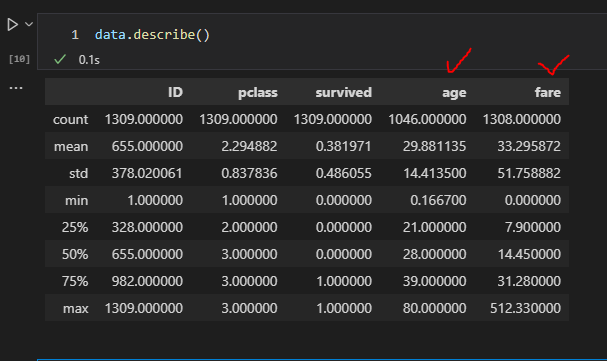Viewport: 607px width, 361px height.
Task: Click ID std value 378.020061
Action: [x=147, y=173]
